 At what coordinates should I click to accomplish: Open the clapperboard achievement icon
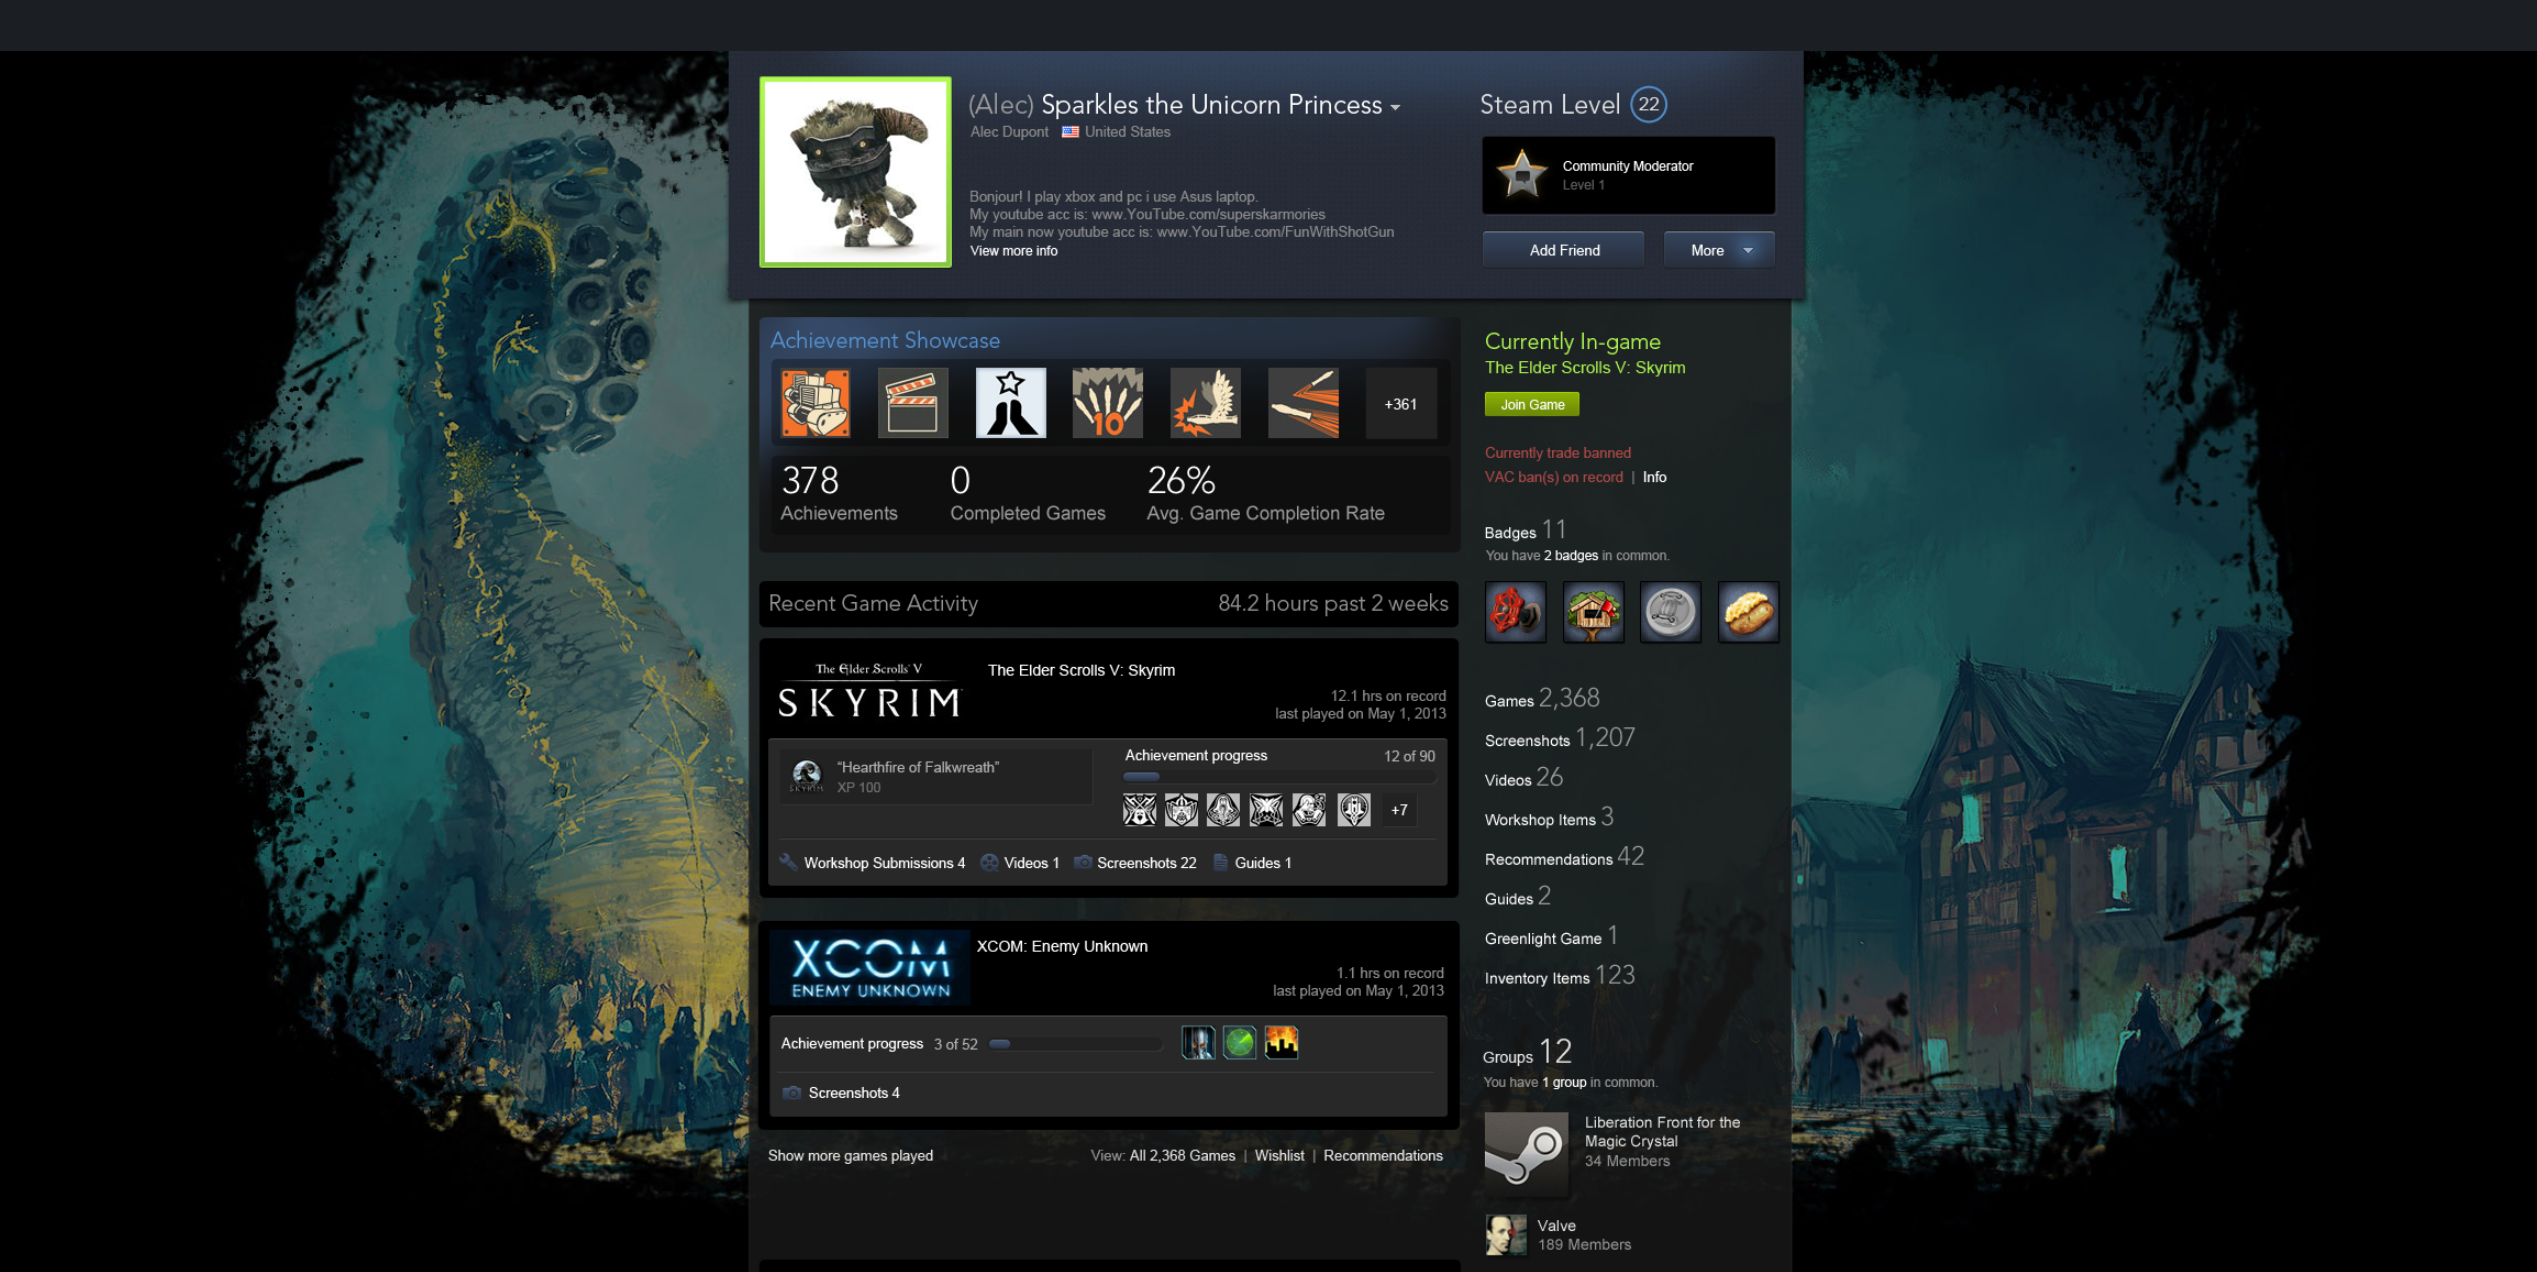(x=912, y=403)
